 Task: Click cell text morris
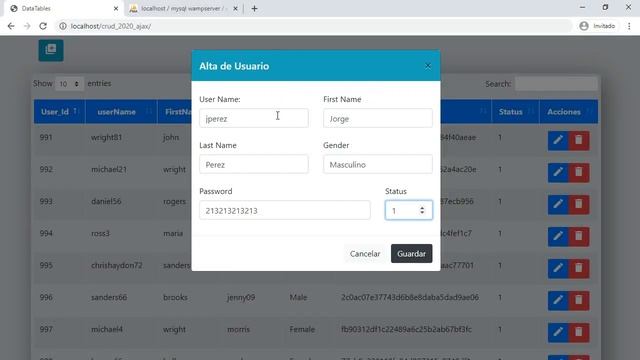(x=238, y=329)
